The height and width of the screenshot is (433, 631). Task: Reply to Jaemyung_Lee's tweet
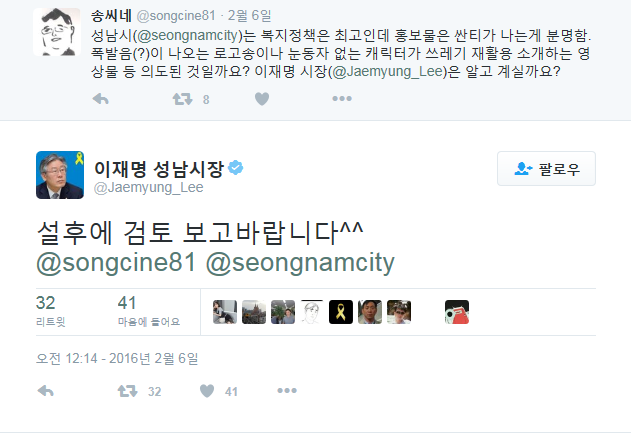[x=45, y=391]
